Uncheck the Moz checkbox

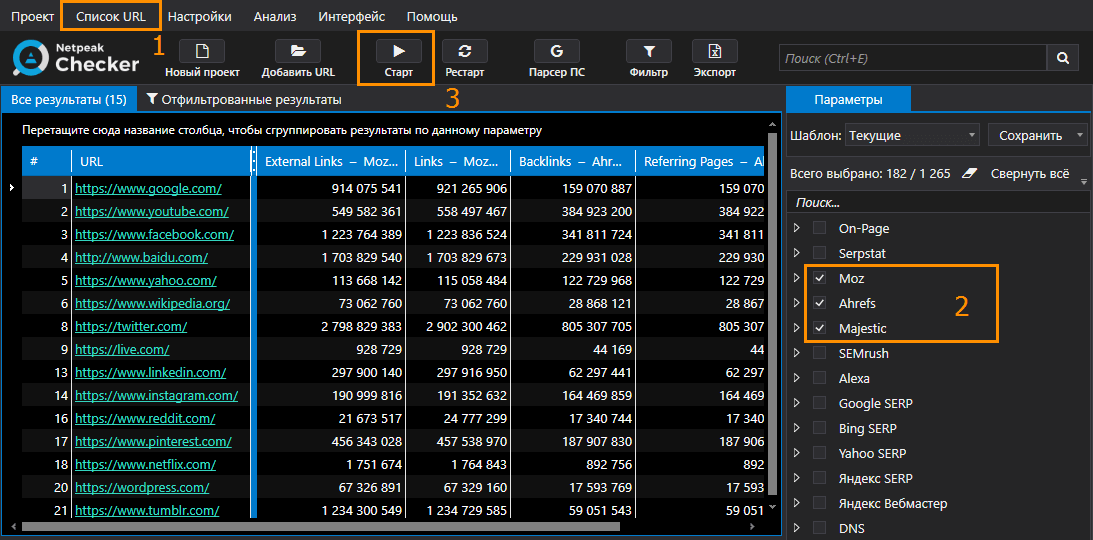(820, 278)
